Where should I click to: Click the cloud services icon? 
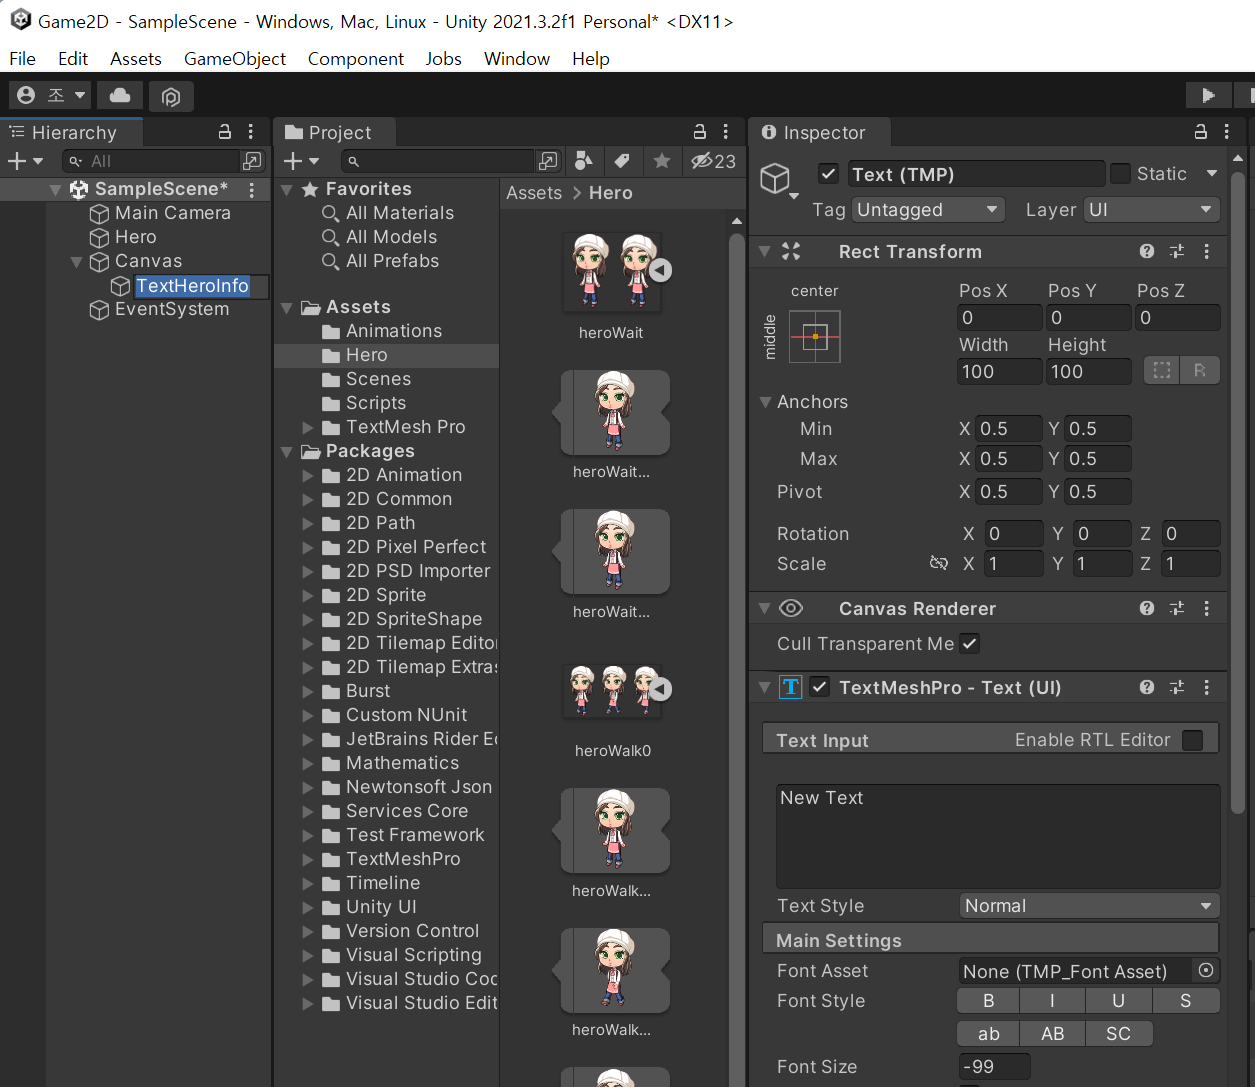(120, 95)
